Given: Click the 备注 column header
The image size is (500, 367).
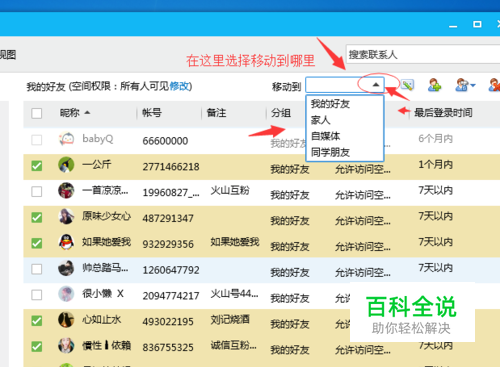Looking at the screenshot, I should click(x=217, y=113).
